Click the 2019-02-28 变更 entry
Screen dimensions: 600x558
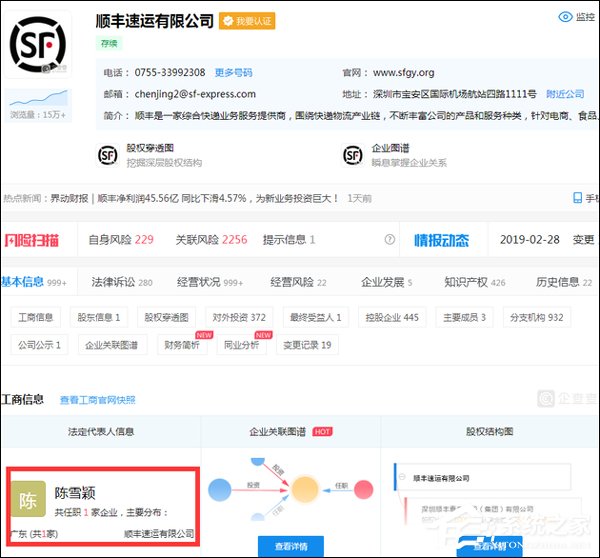[547, 240]
